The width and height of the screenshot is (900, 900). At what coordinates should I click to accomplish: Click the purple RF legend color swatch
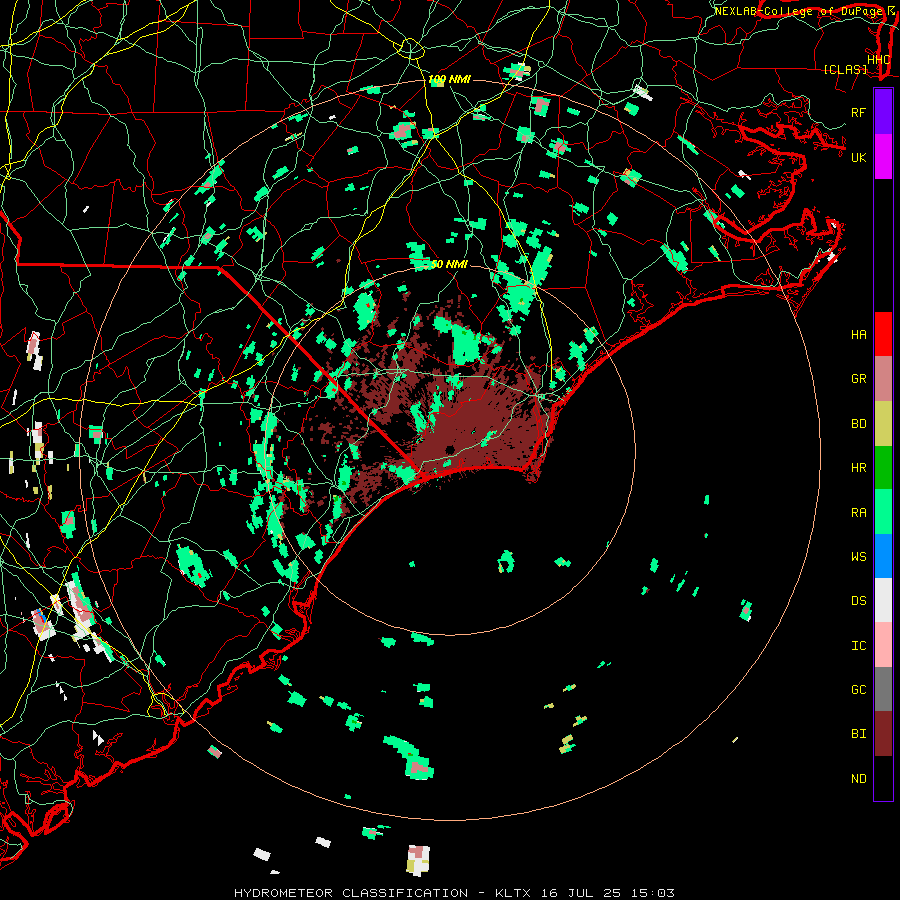point(883,112)
